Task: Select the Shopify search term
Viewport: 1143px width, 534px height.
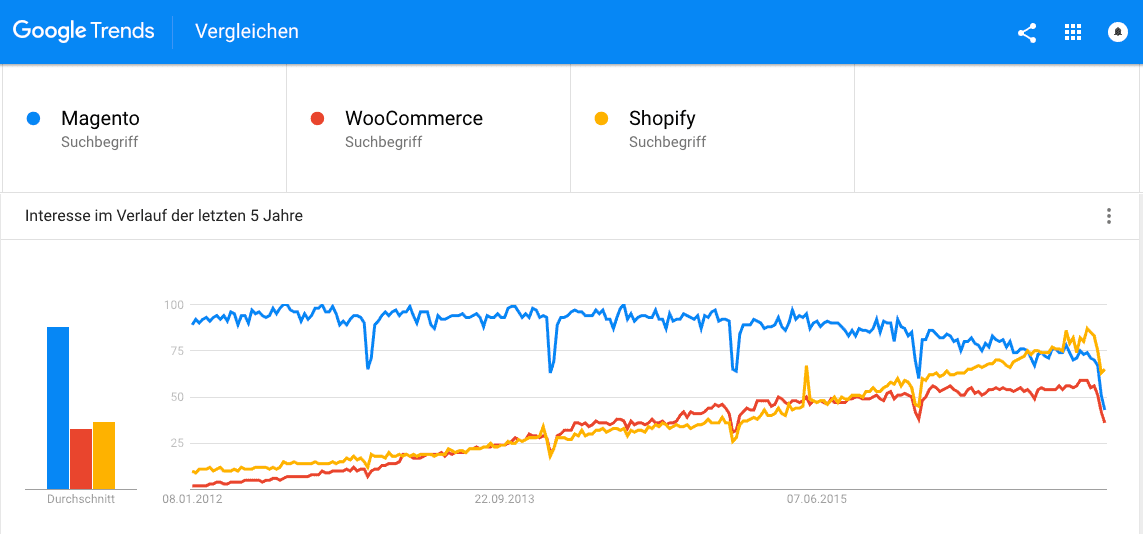Action: 662,119
